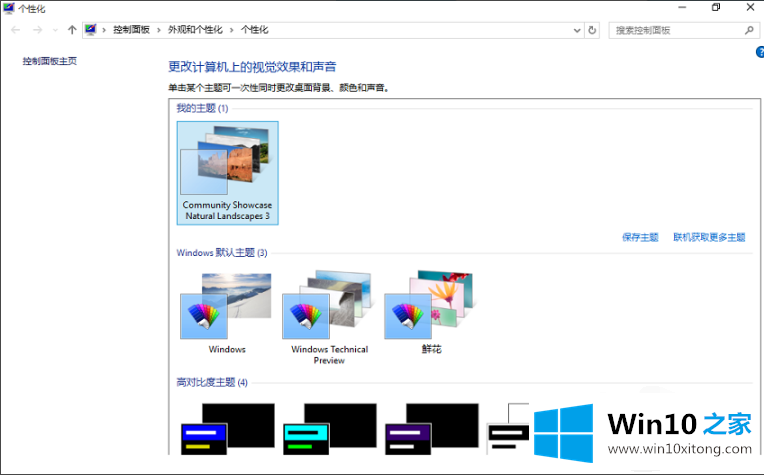Click 保存主题 link
This screenshot has height=475, width=764.
[x=640, y=237]
